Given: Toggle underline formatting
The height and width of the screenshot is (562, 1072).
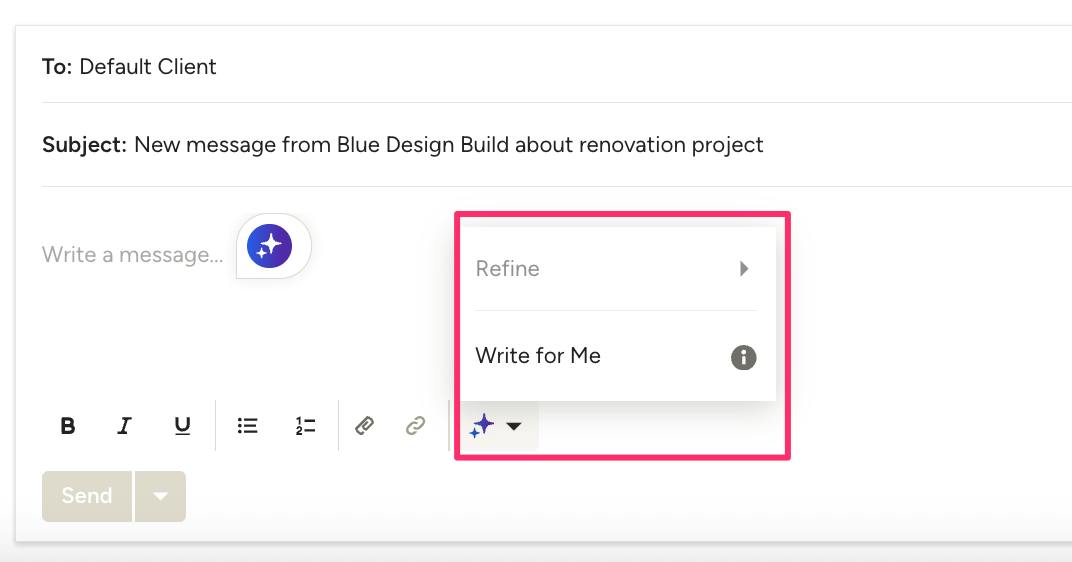Looking at the screenshot, I should 182,426.
